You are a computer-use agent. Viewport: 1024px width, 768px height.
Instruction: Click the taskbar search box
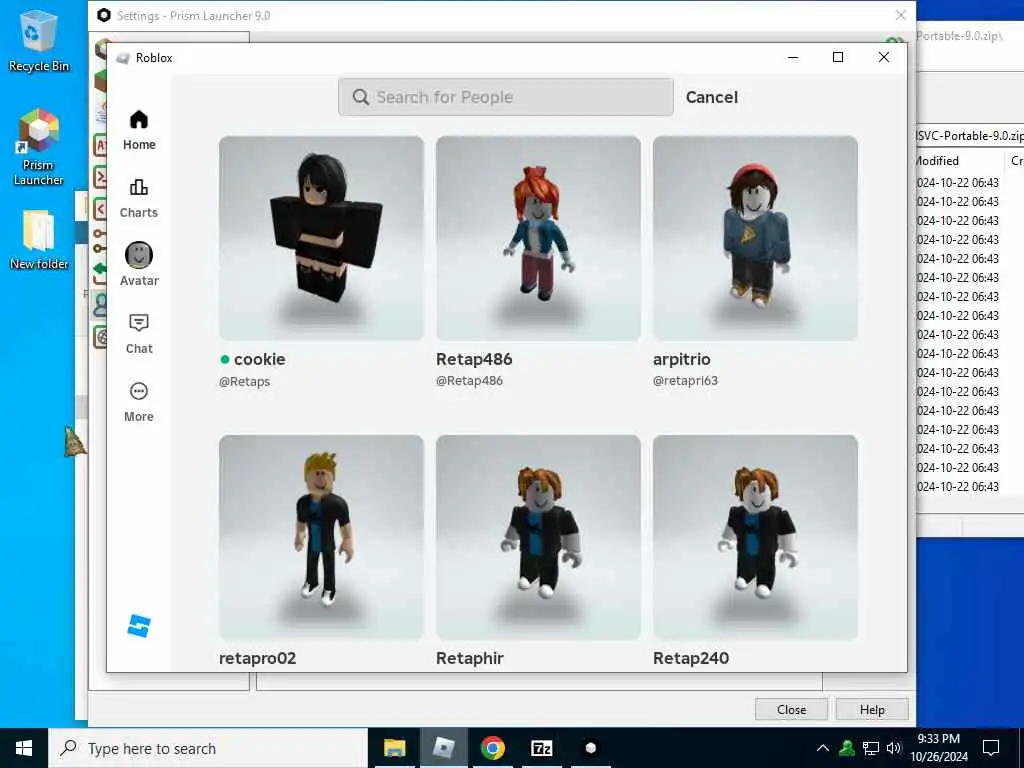coord(208,748)
